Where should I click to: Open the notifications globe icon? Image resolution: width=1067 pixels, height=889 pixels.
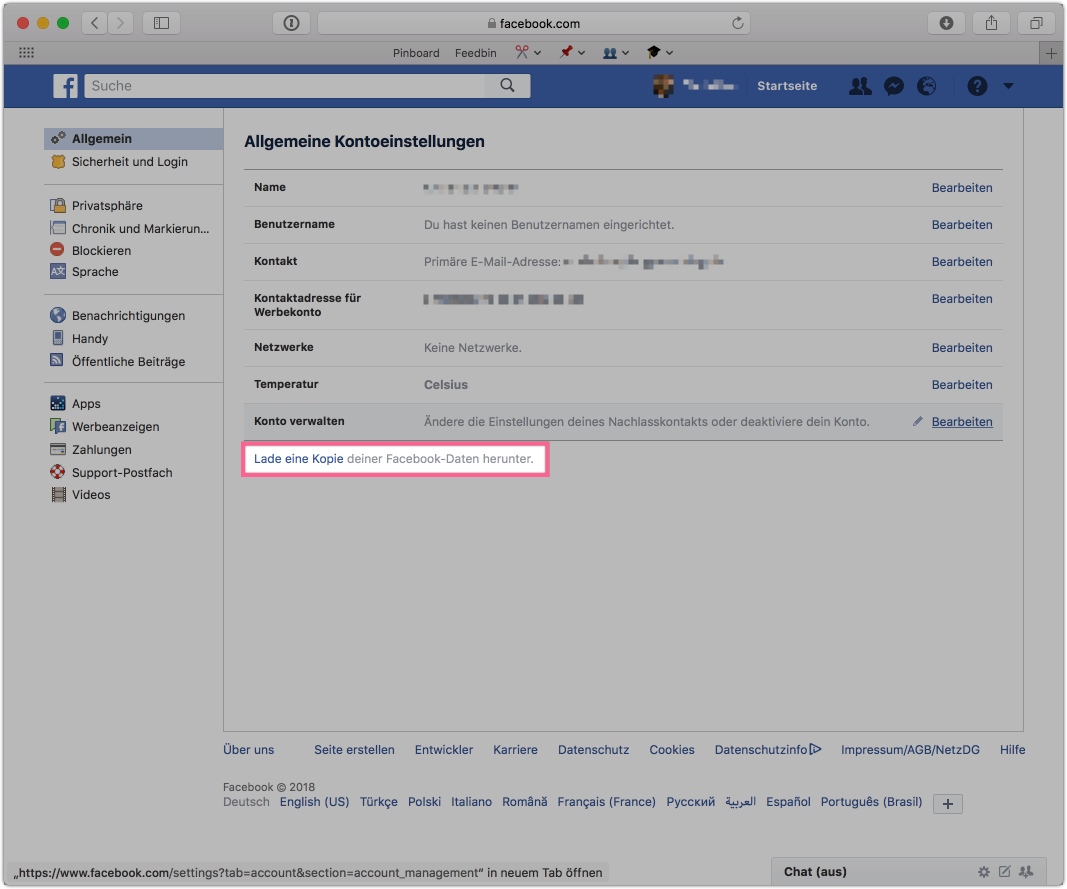pyautogui.click(x=927, y=86)
